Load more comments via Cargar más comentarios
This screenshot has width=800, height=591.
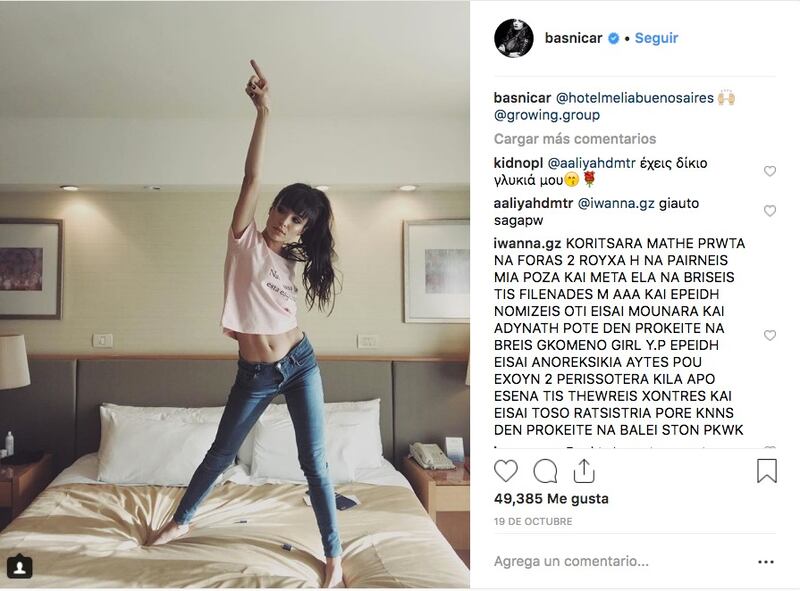click(574, 139)
